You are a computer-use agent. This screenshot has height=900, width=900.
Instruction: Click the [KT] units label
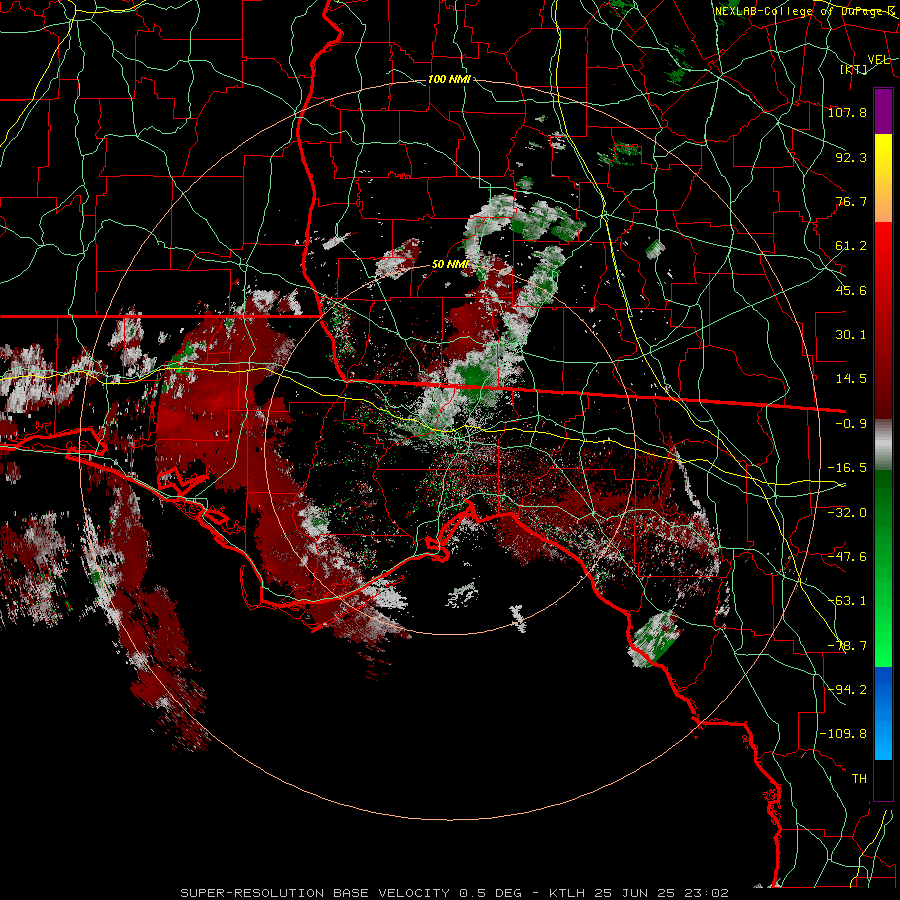tap(854, 69)
